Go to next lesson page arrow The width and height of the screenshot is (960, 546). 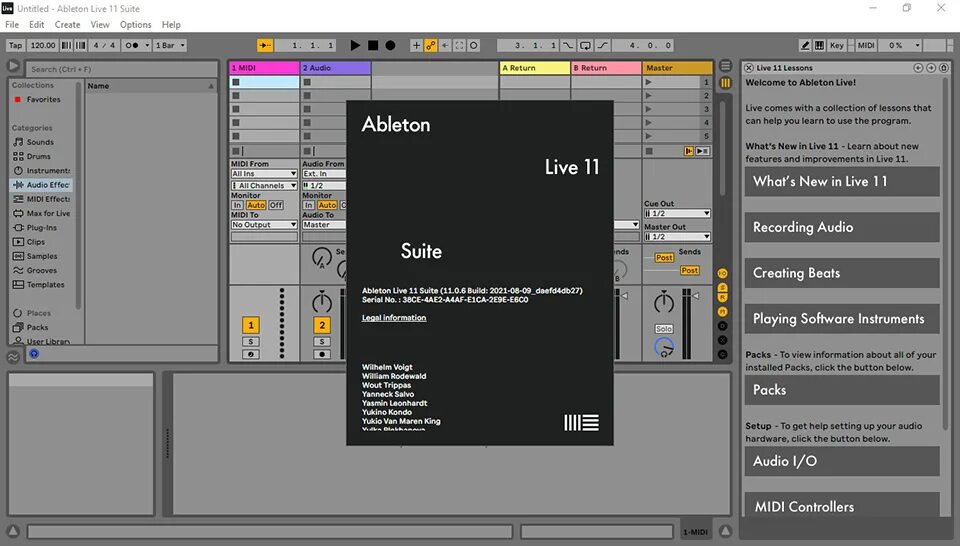point(931,68)
